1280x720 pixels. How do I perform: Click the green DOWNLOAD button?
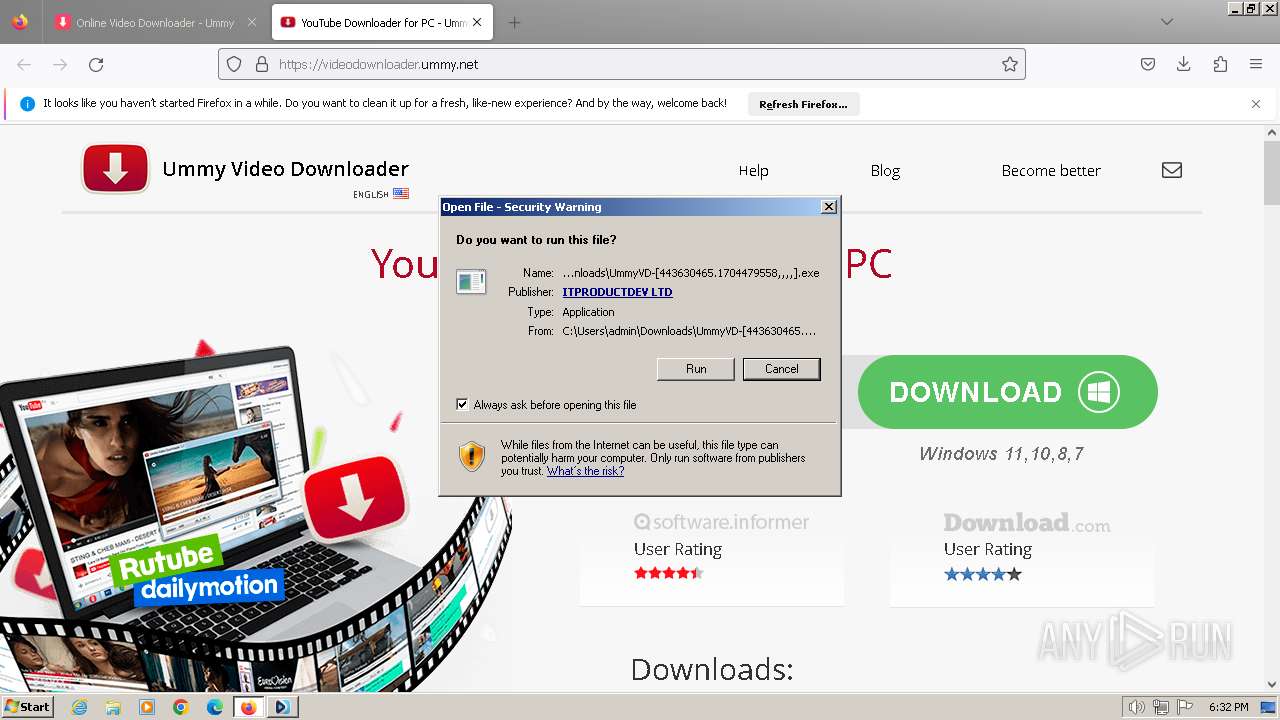tap(1007, 392)
